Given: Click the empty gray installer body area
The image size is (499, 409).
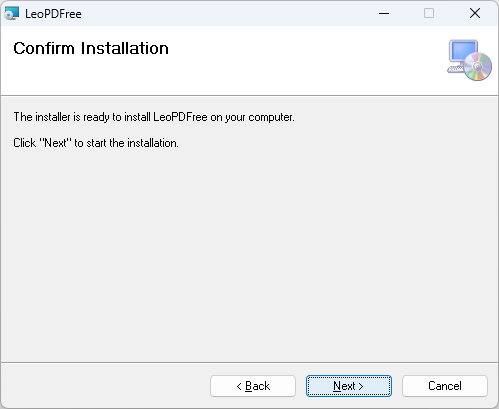Looking at the screenshot, I should 249,253.
